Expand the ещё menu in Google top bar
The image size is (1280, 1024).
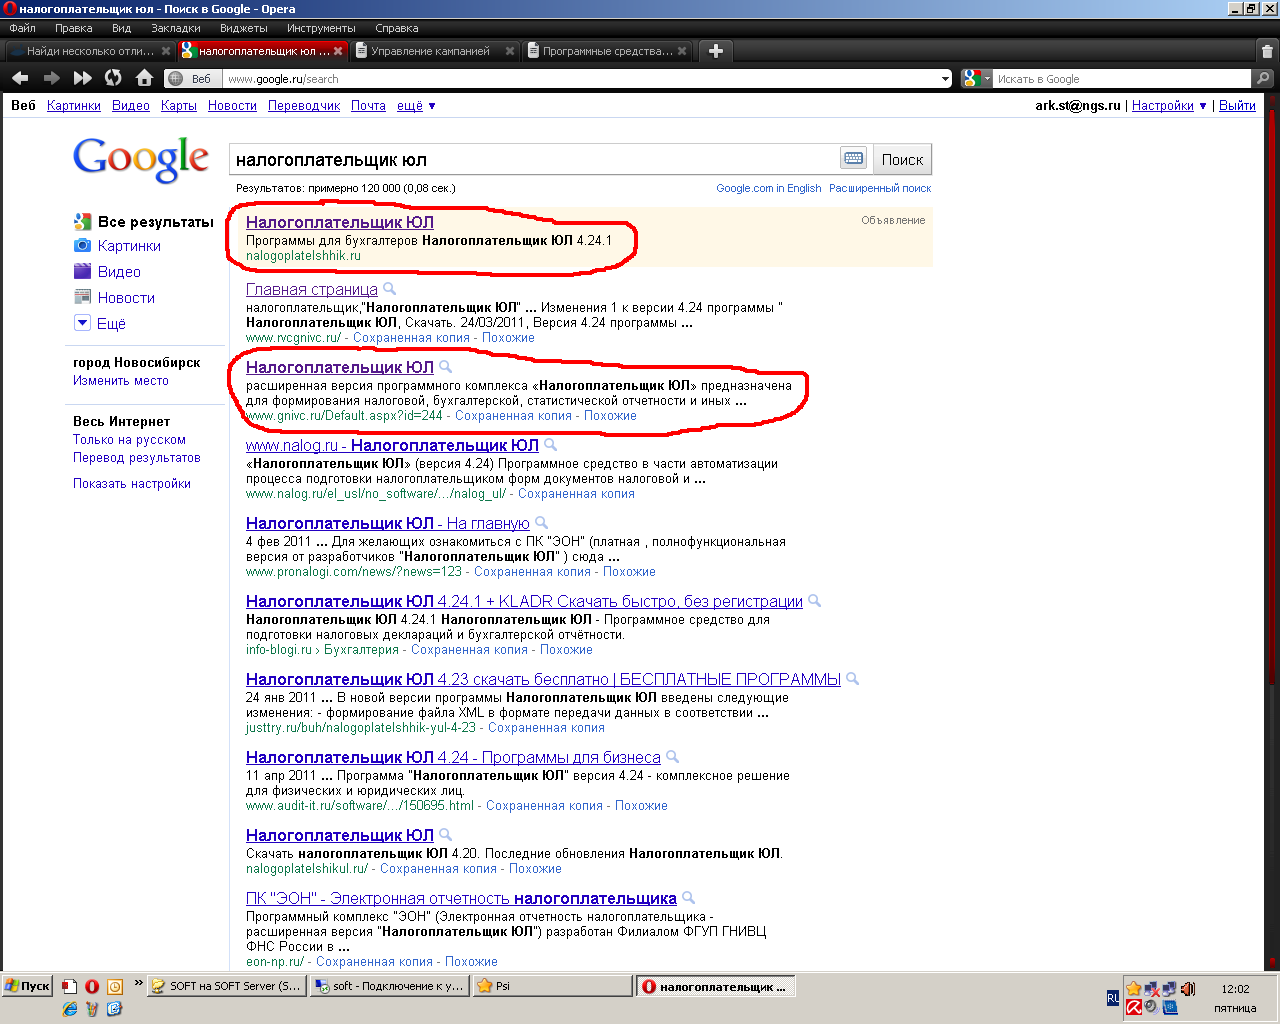tap(416, 106)
